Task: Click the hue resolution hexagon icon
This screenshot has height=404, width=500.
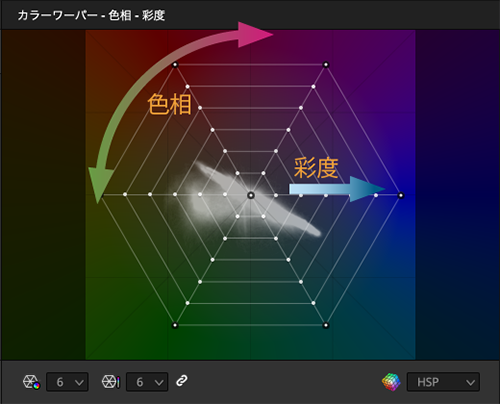Action: click(x=31, y=382)
